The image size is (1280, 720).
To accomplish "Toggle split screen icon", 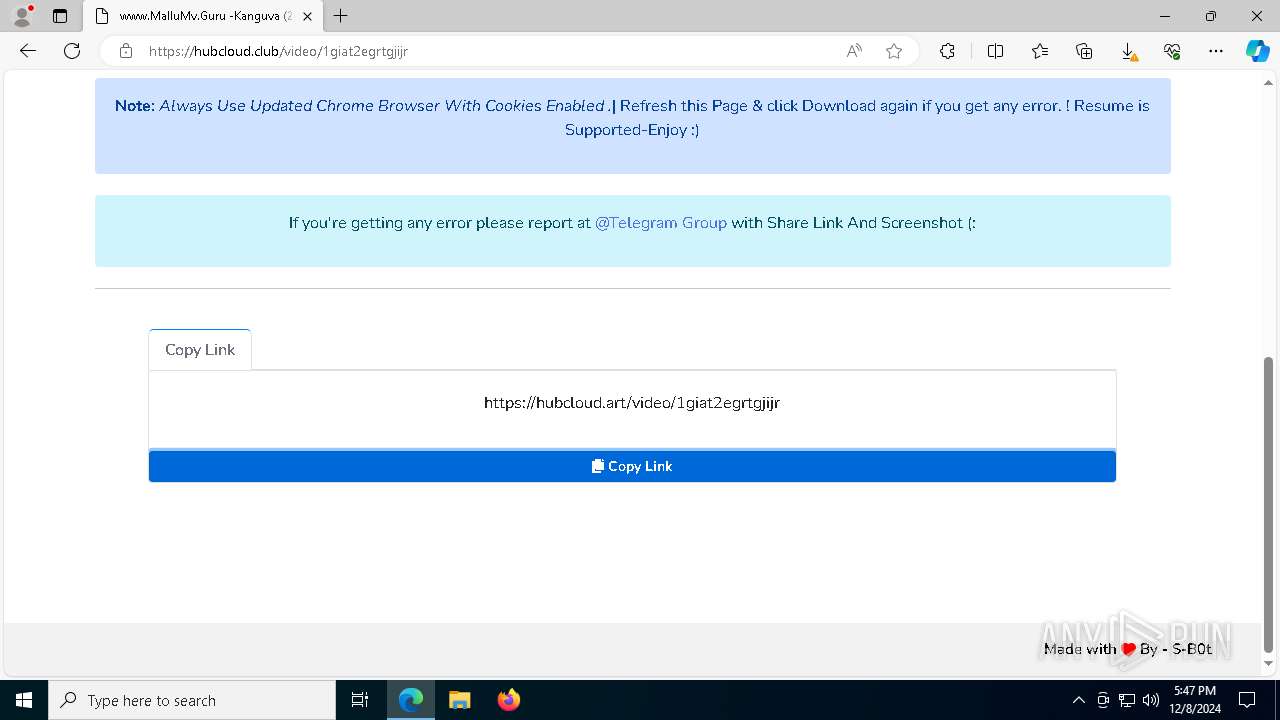I will [x=995, y=51].
